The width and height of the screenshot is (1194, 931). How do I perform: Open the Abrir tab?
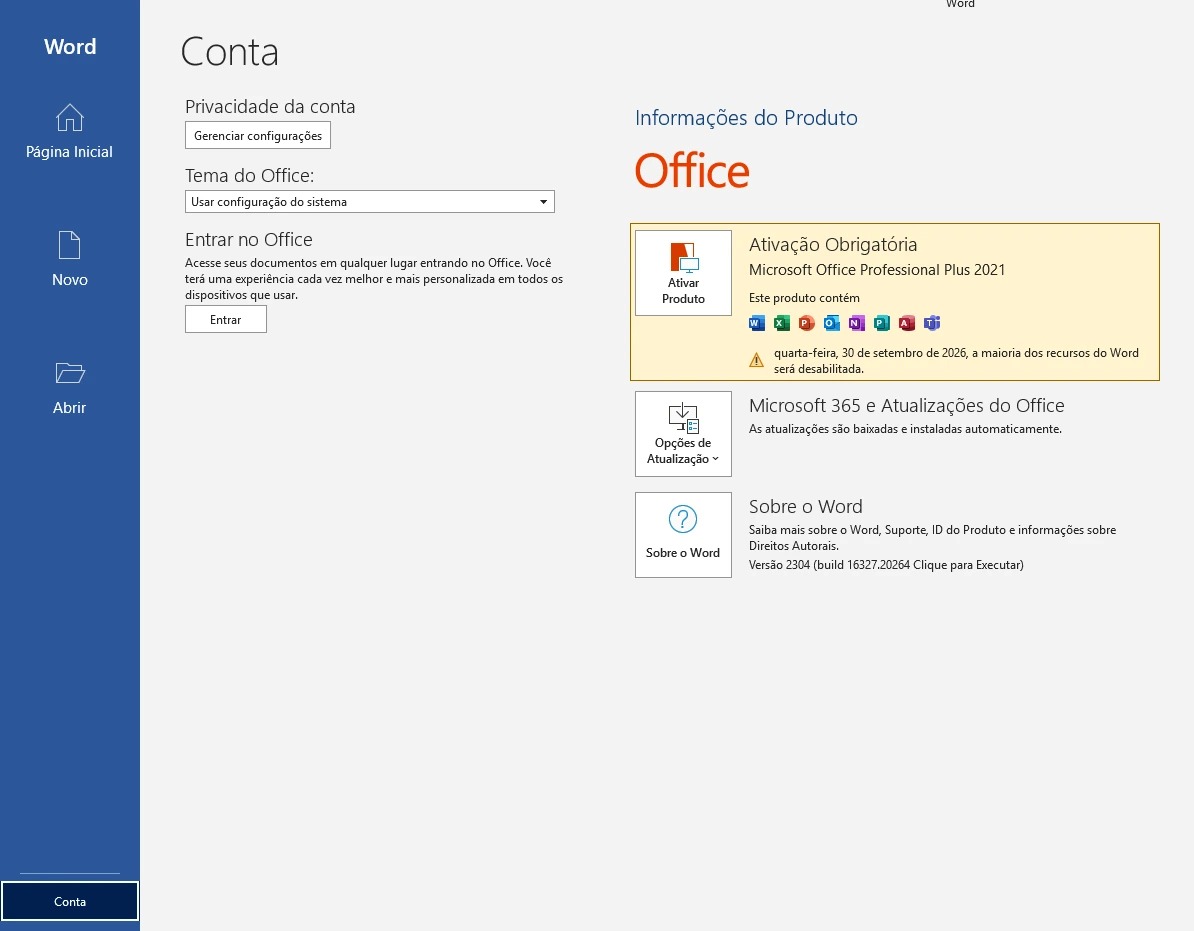(69, 387)
